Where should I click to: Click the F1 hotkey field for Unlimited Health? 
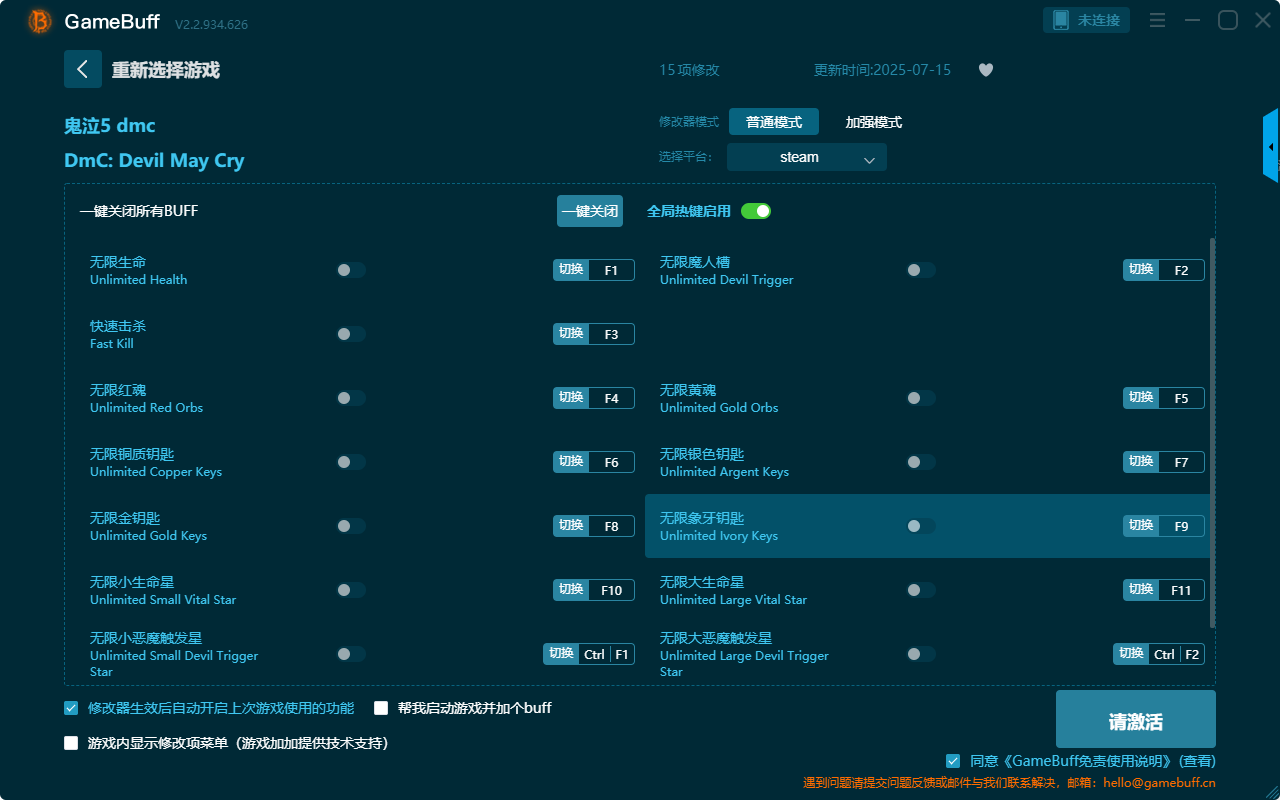point(611,270)
